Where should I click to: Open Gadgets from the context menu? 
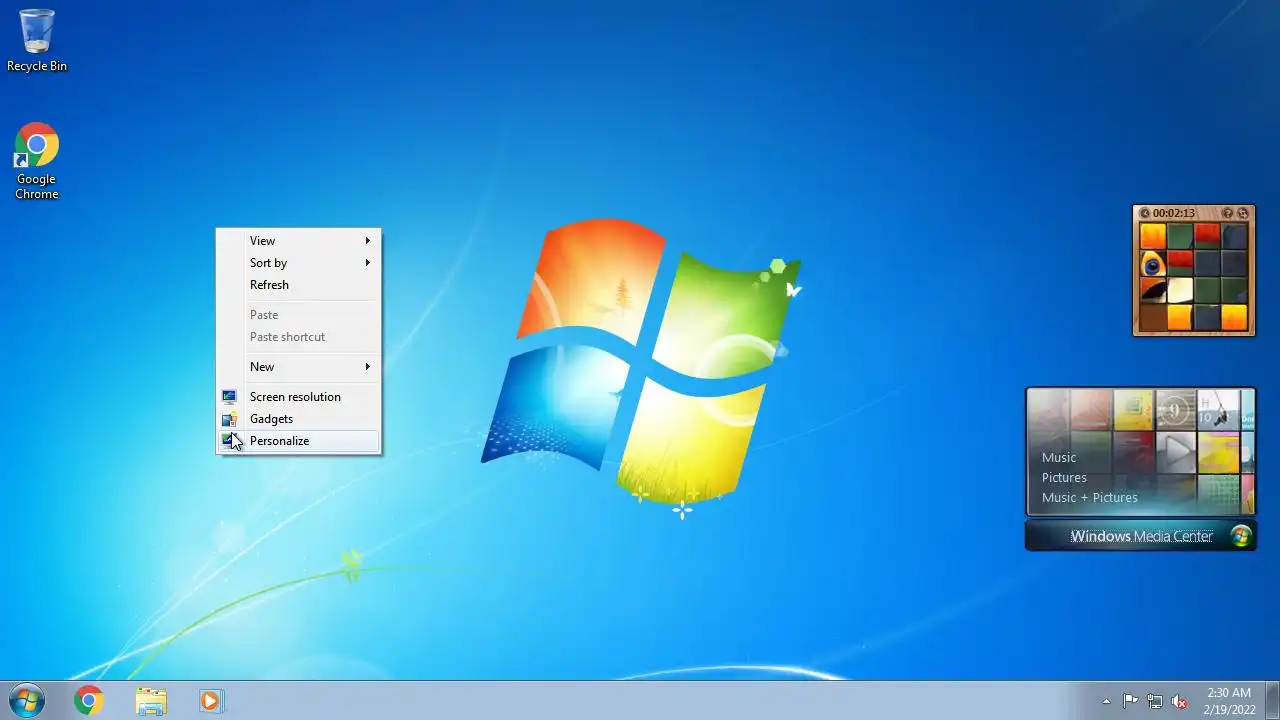point(298,419)
